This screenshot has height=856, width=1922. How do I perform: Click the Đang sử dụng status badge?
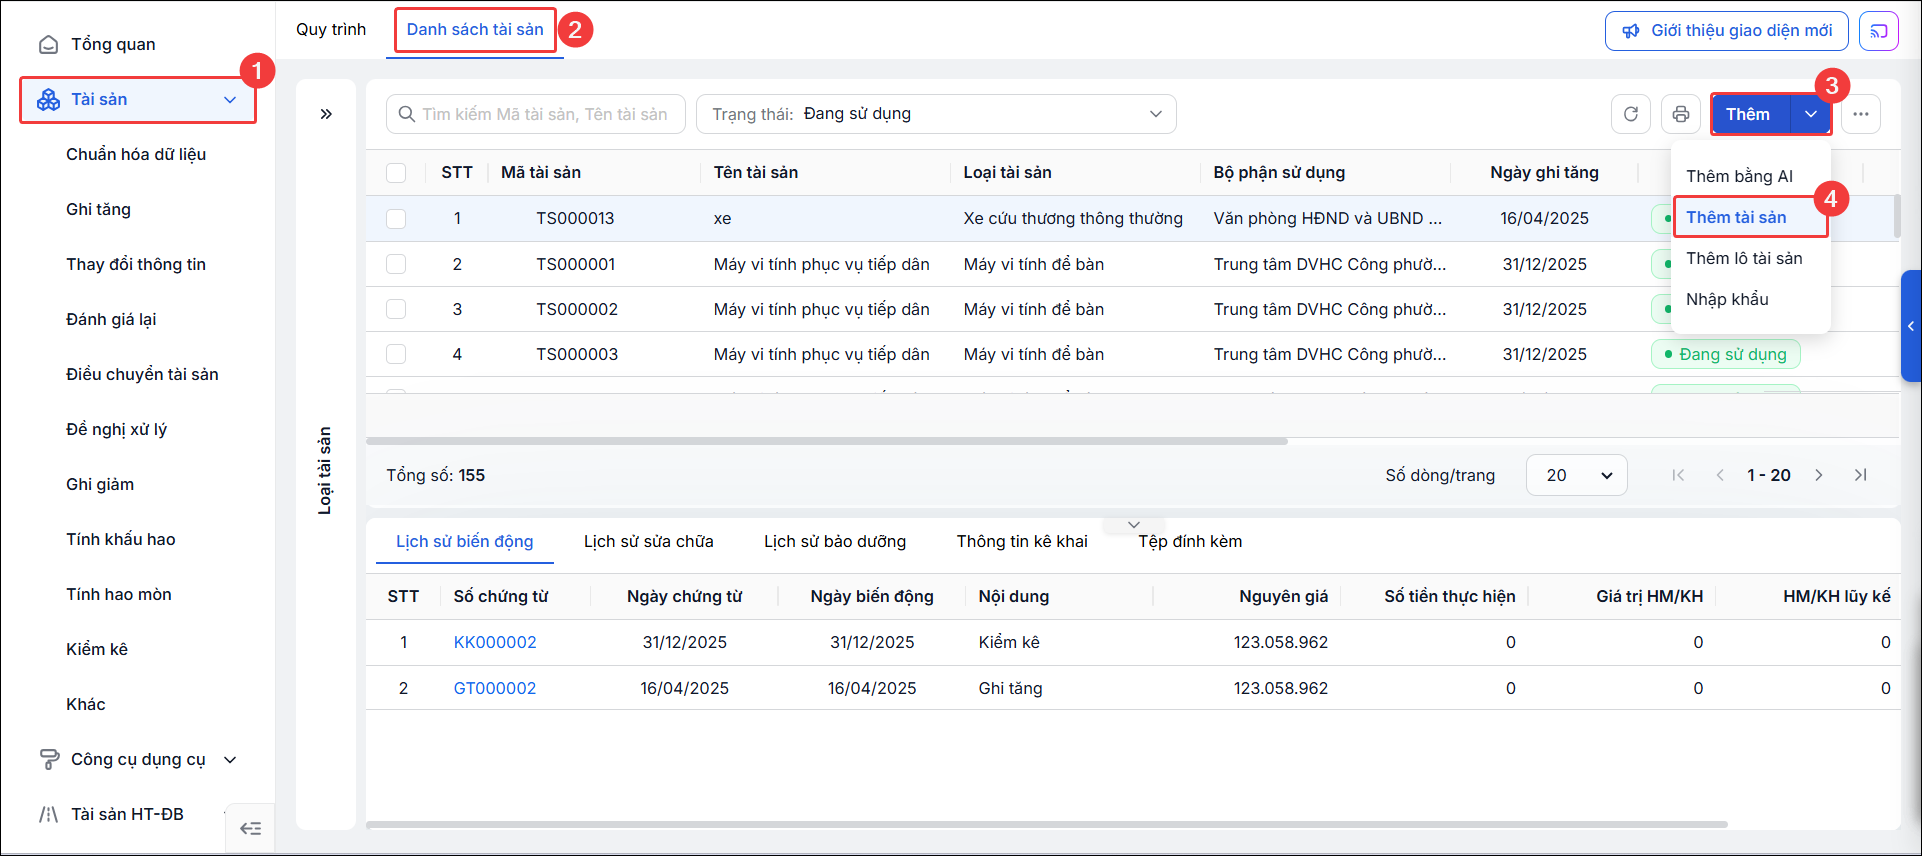pos(1725,354)
